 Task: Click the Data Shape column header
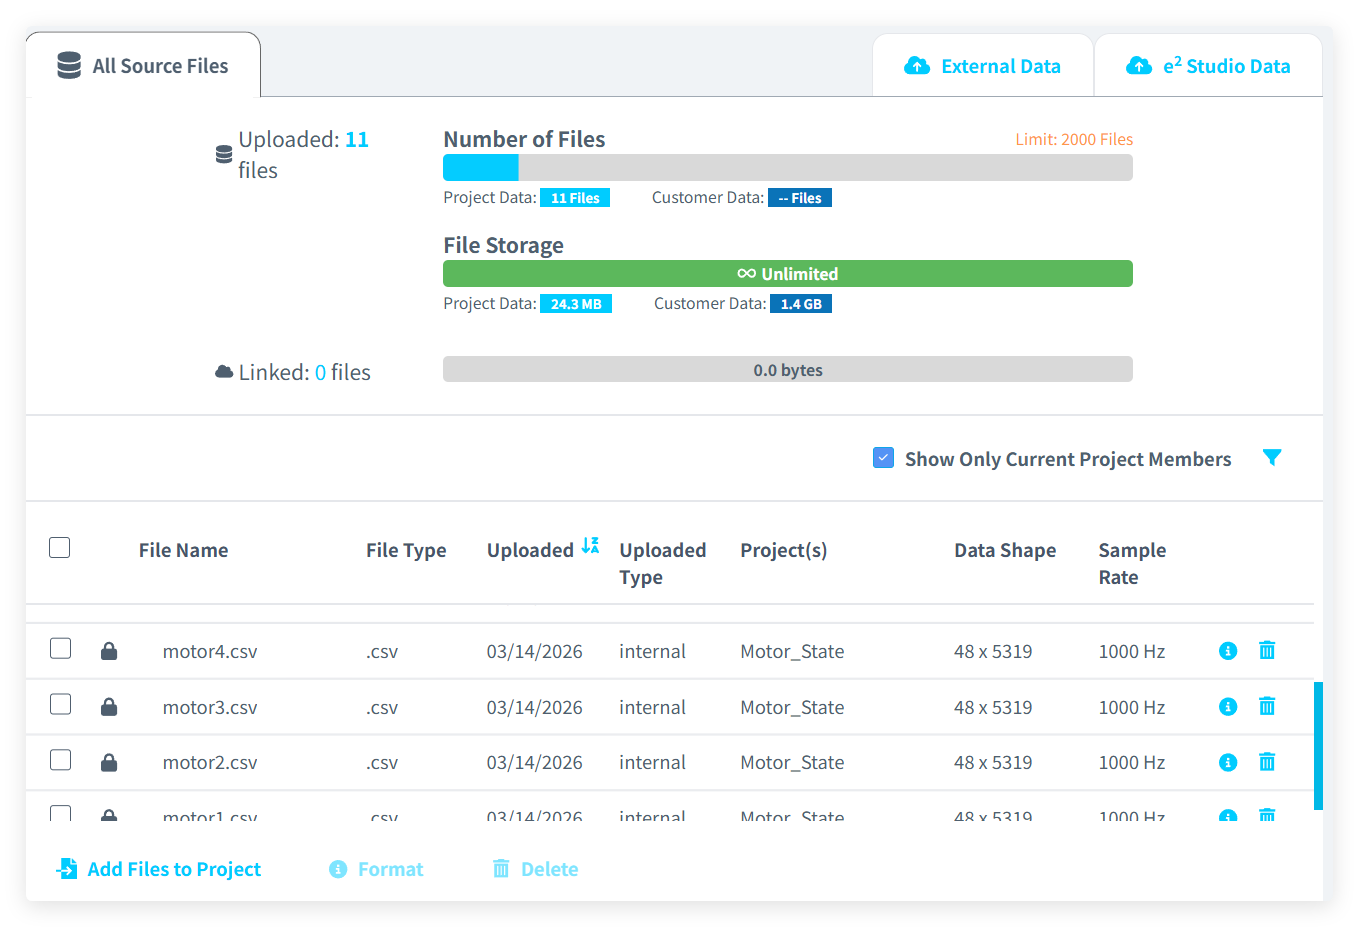pyautogui.click(x=1005, y=550)
